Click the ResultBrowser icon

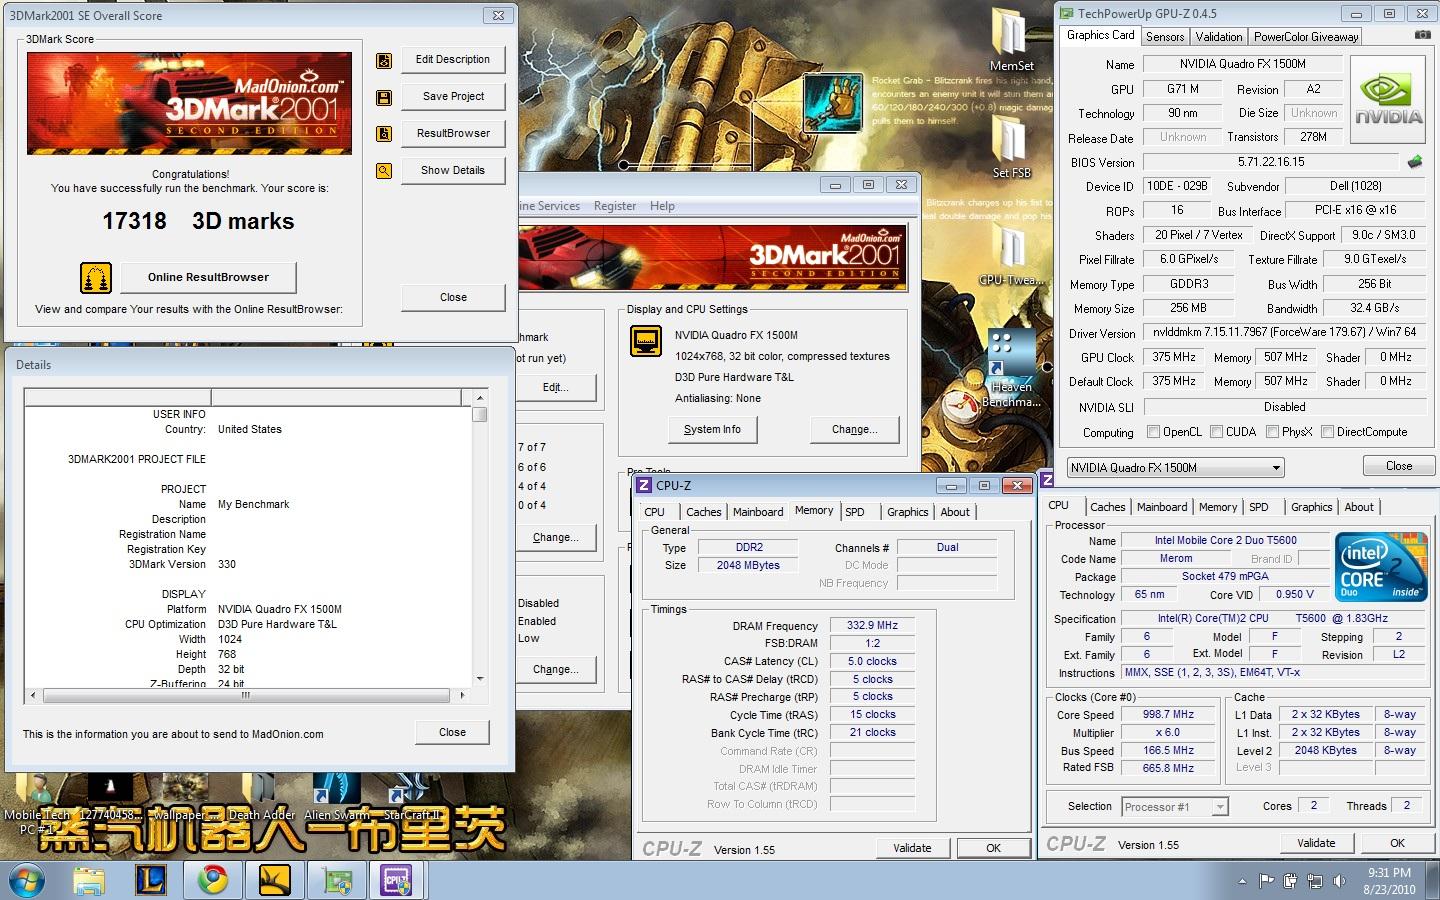[384, 134]
